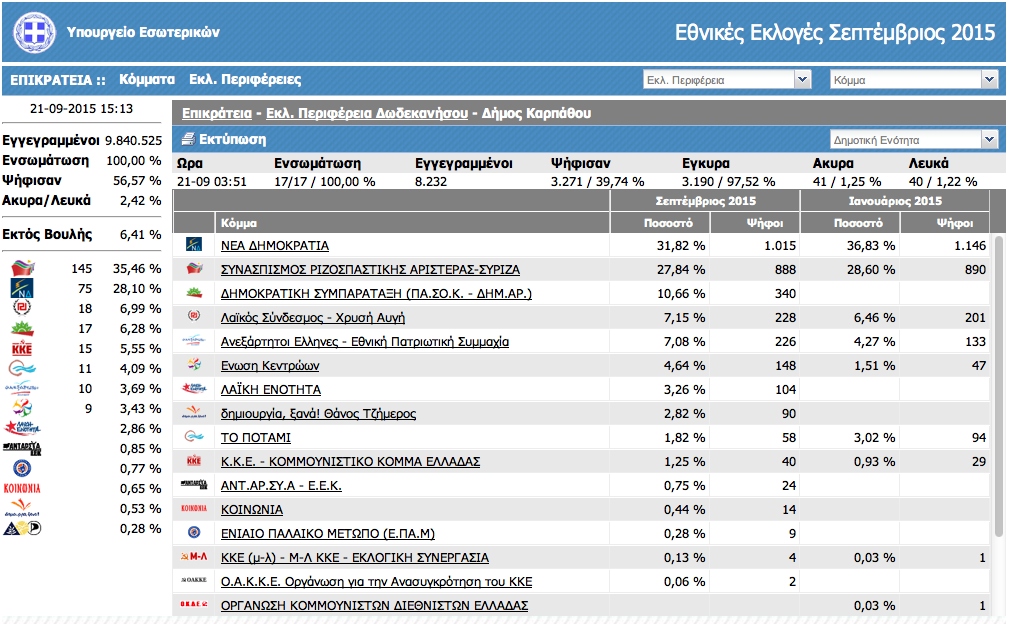Click the sidebar logo next to 3,69 %
The image size is (1014, 624).
pos(22,388)
